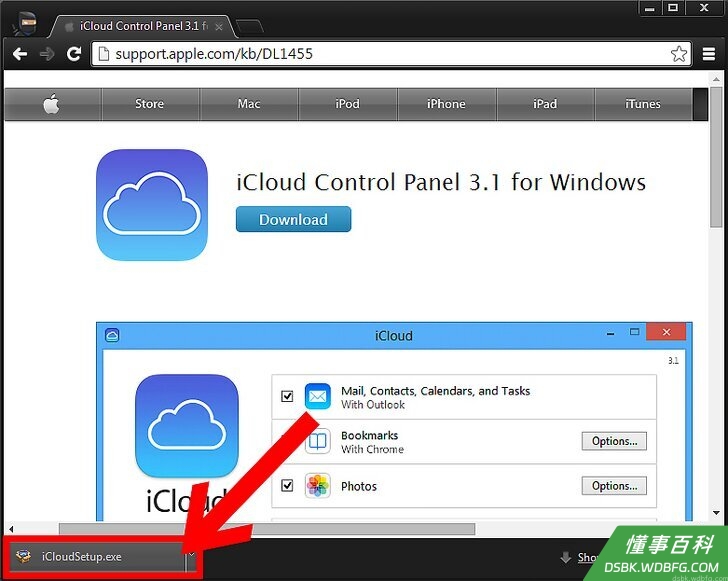Minimize the Chrome browser window
This screenshot has height=581, width=728.
click(650, 9)
